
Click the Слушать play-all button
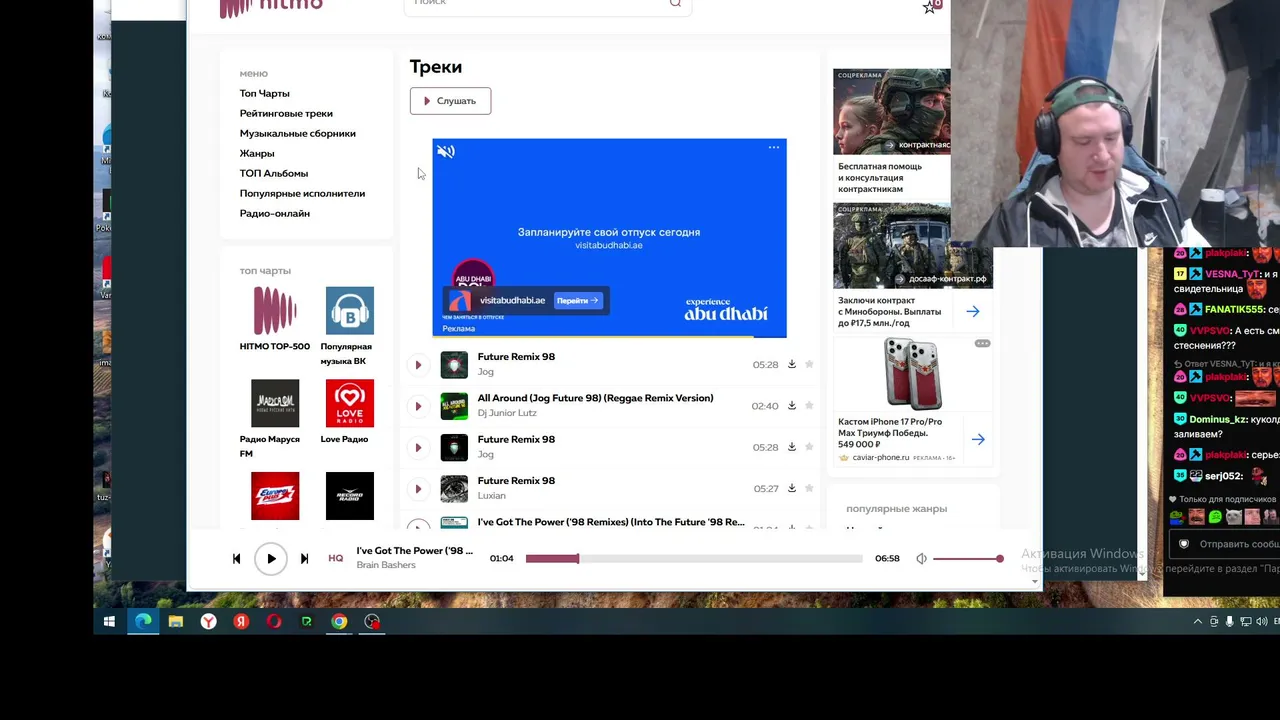tap(450, 101)
